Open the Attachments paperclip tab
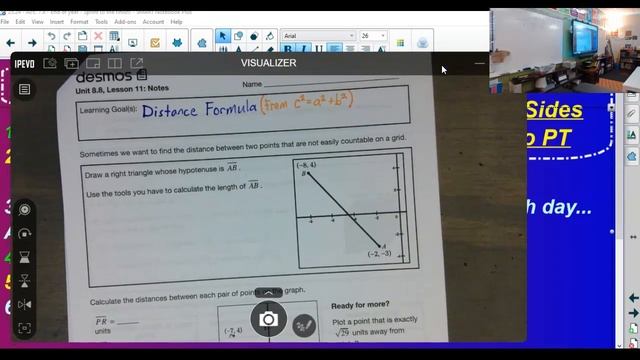The image size is (640, 360). coord(632,113)
